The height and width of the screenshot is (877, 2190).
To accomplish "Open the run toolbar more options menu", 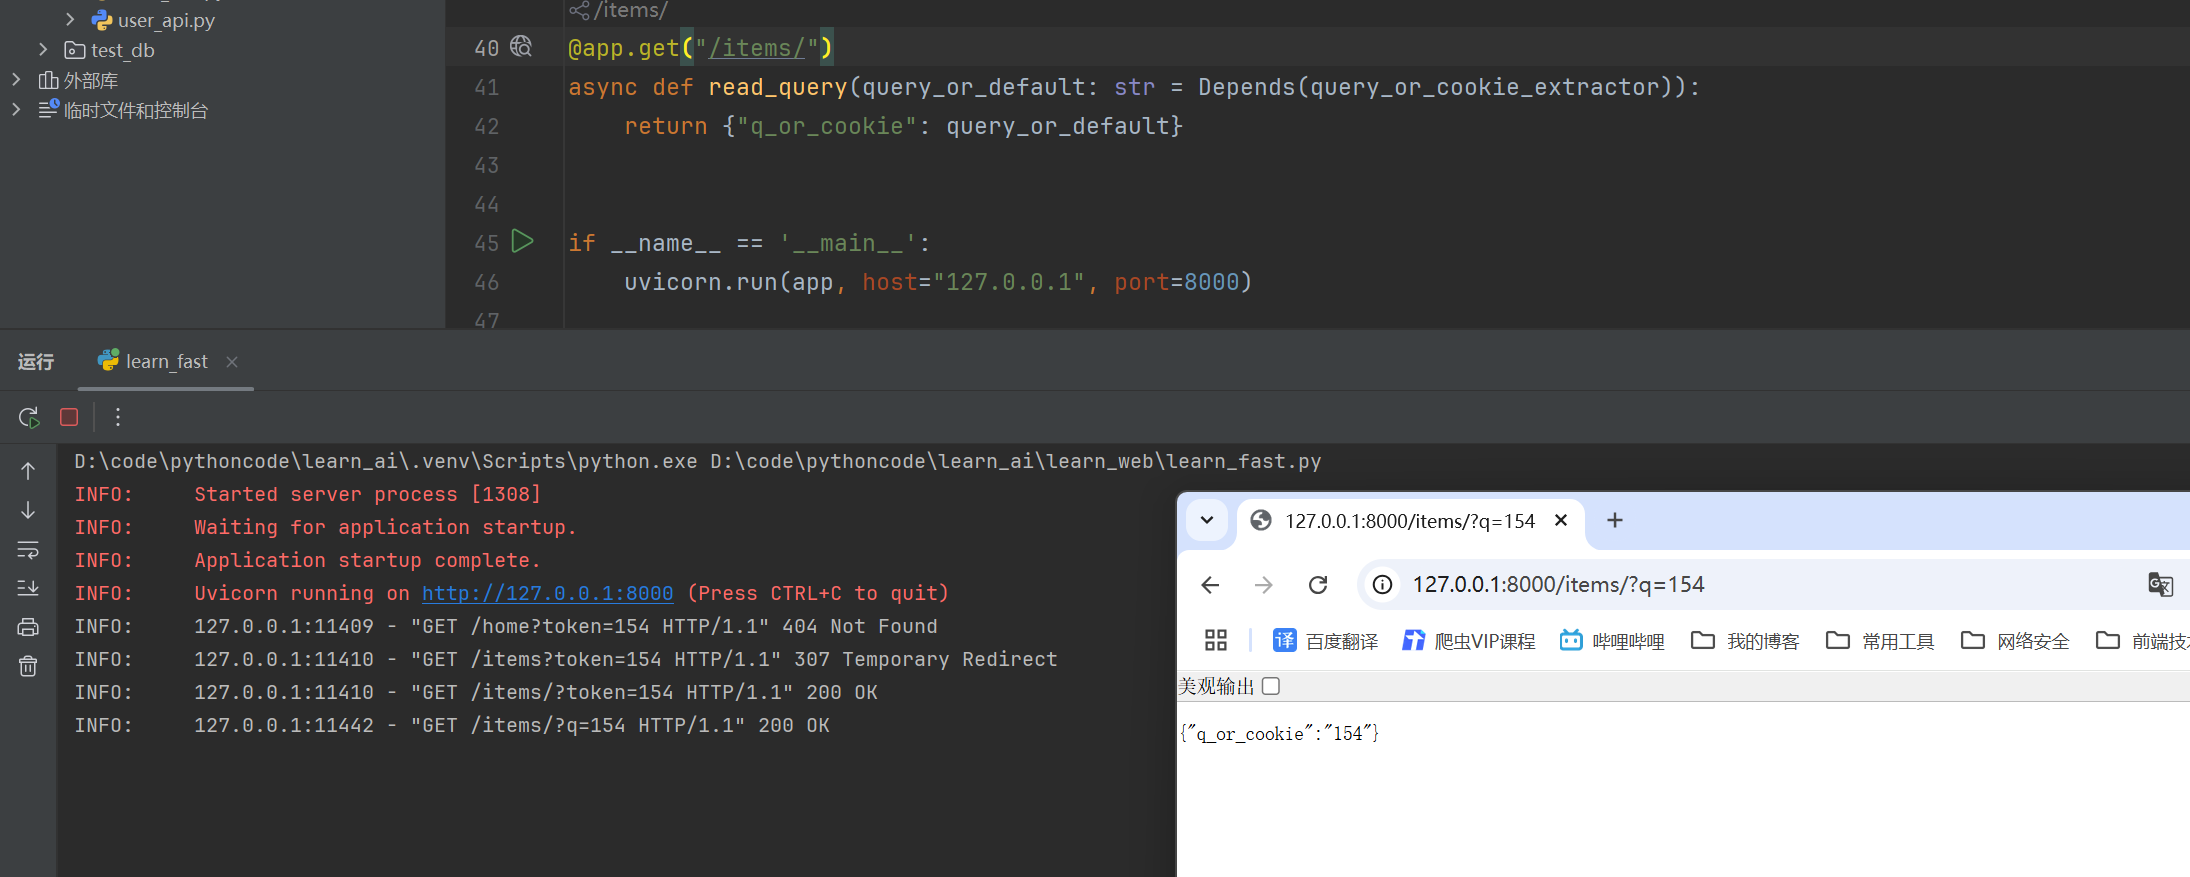I will pyautogui.click(x=118, y=417).
